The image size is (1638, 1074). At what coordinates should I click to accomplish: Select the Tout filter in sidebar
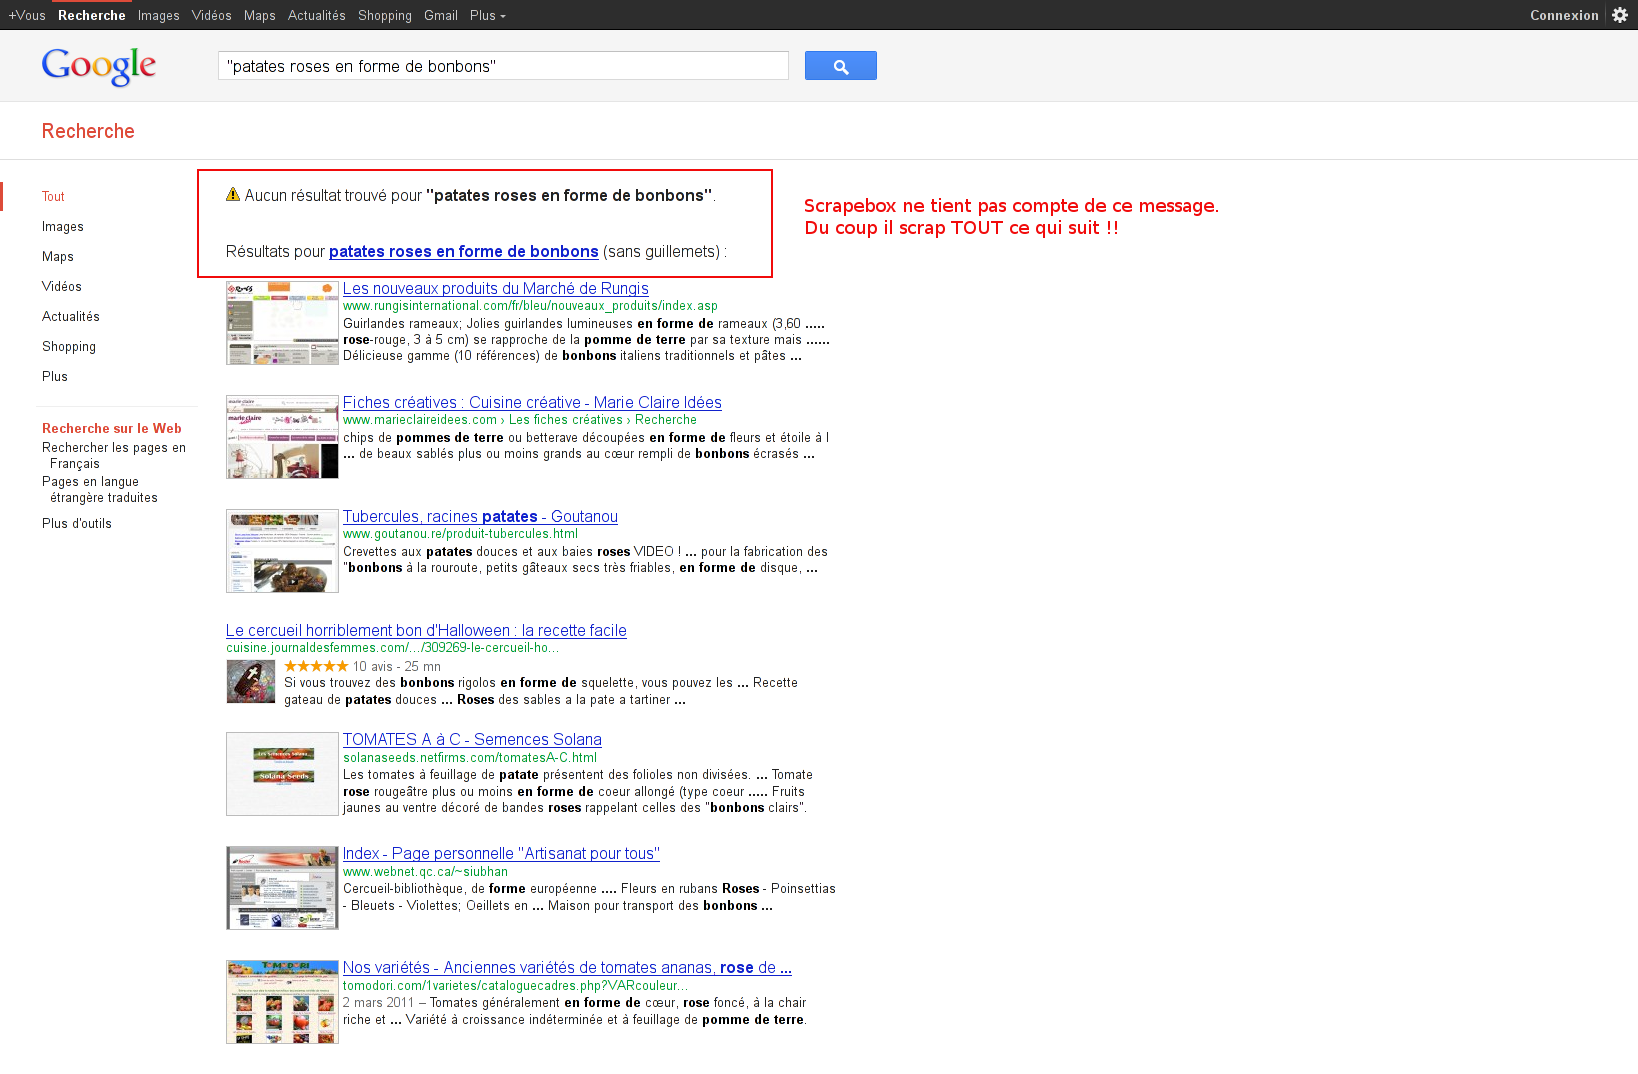(53, 197)
